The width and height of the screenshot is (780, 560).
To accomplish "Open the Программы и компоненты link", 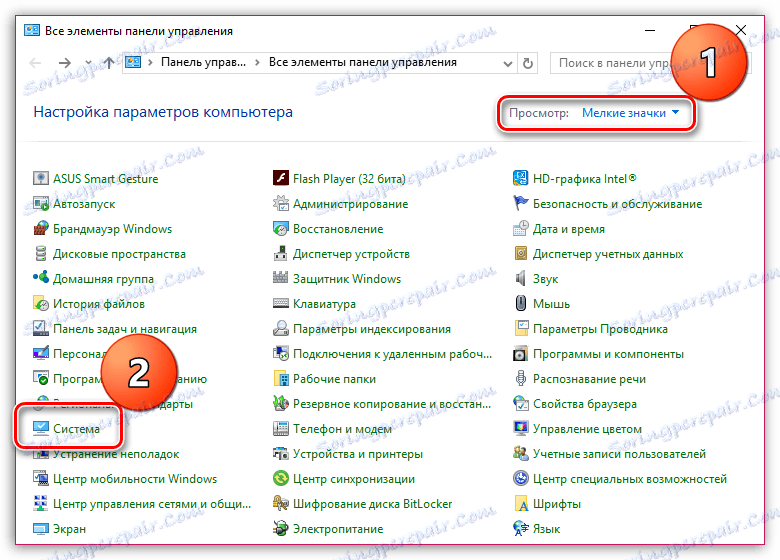I will point(608,354).
